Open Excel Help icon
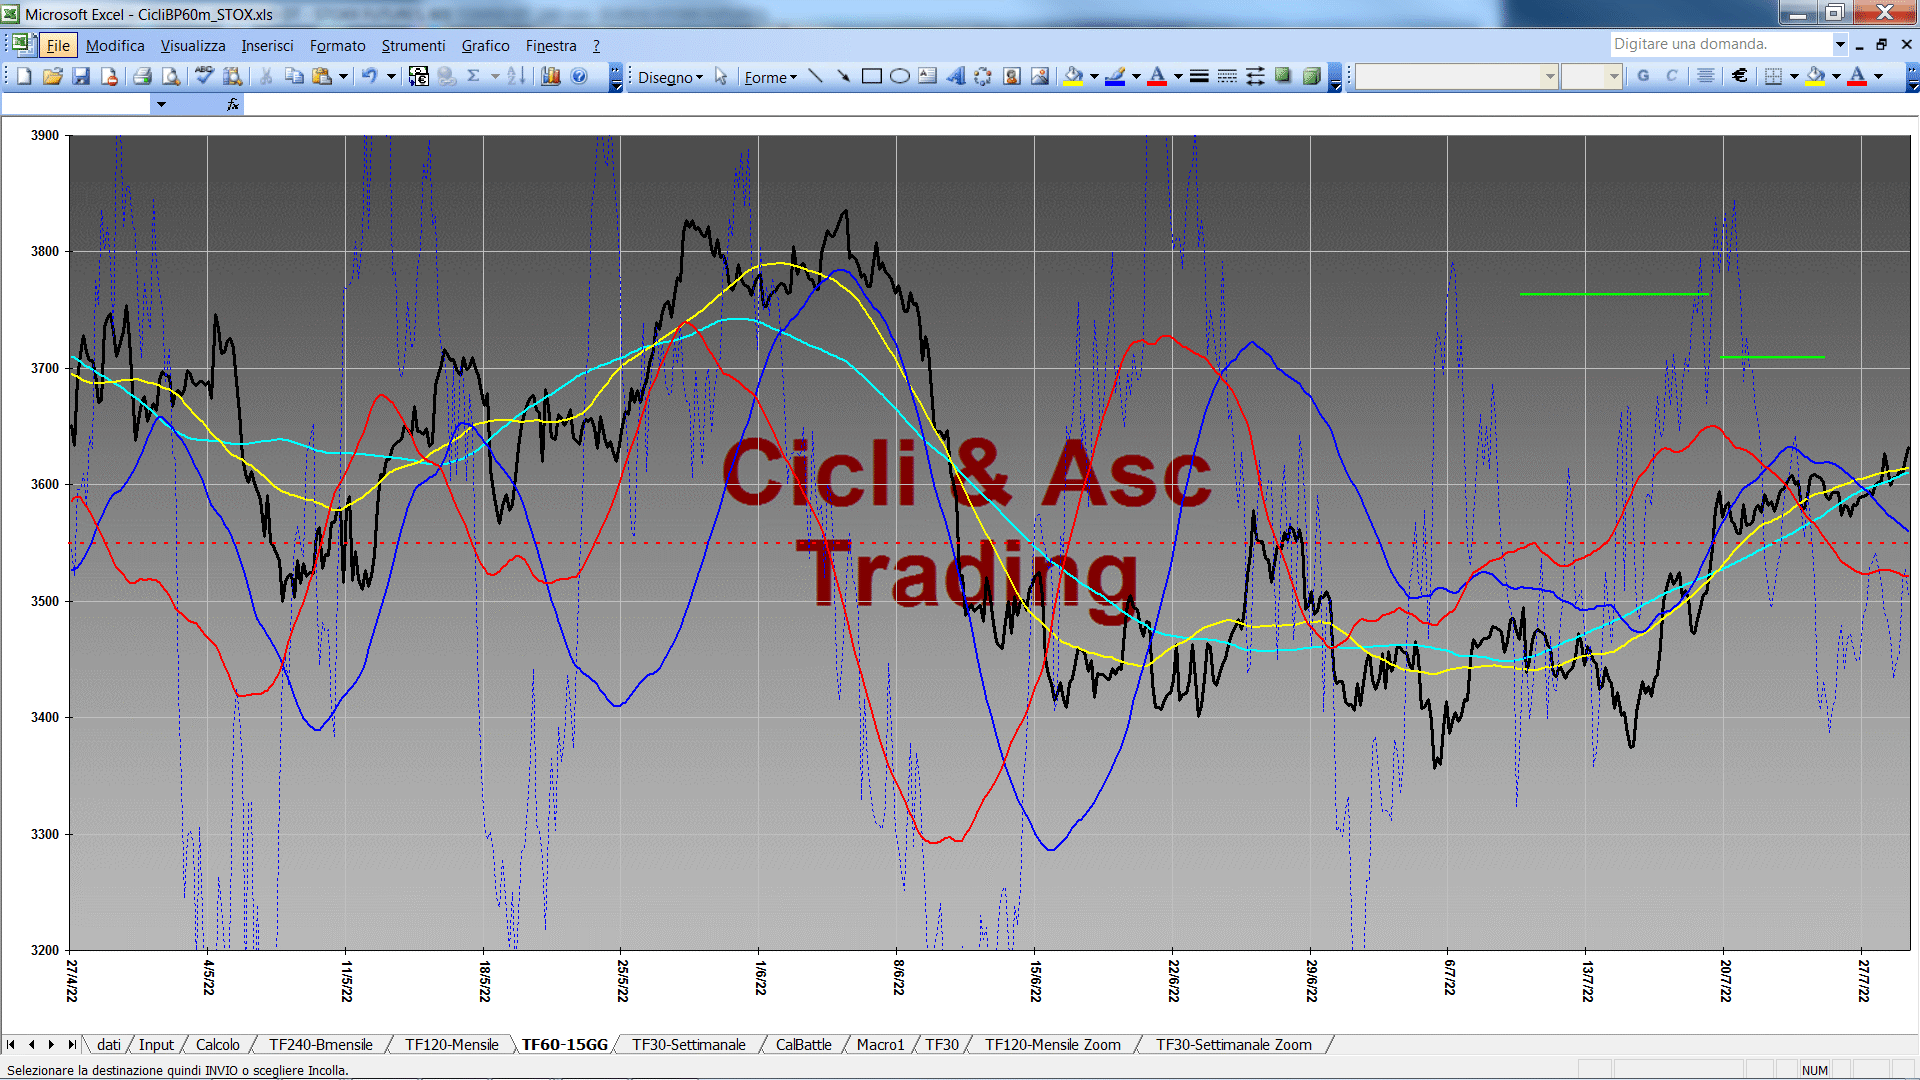1920x1080 pixels. coord(579,76)
